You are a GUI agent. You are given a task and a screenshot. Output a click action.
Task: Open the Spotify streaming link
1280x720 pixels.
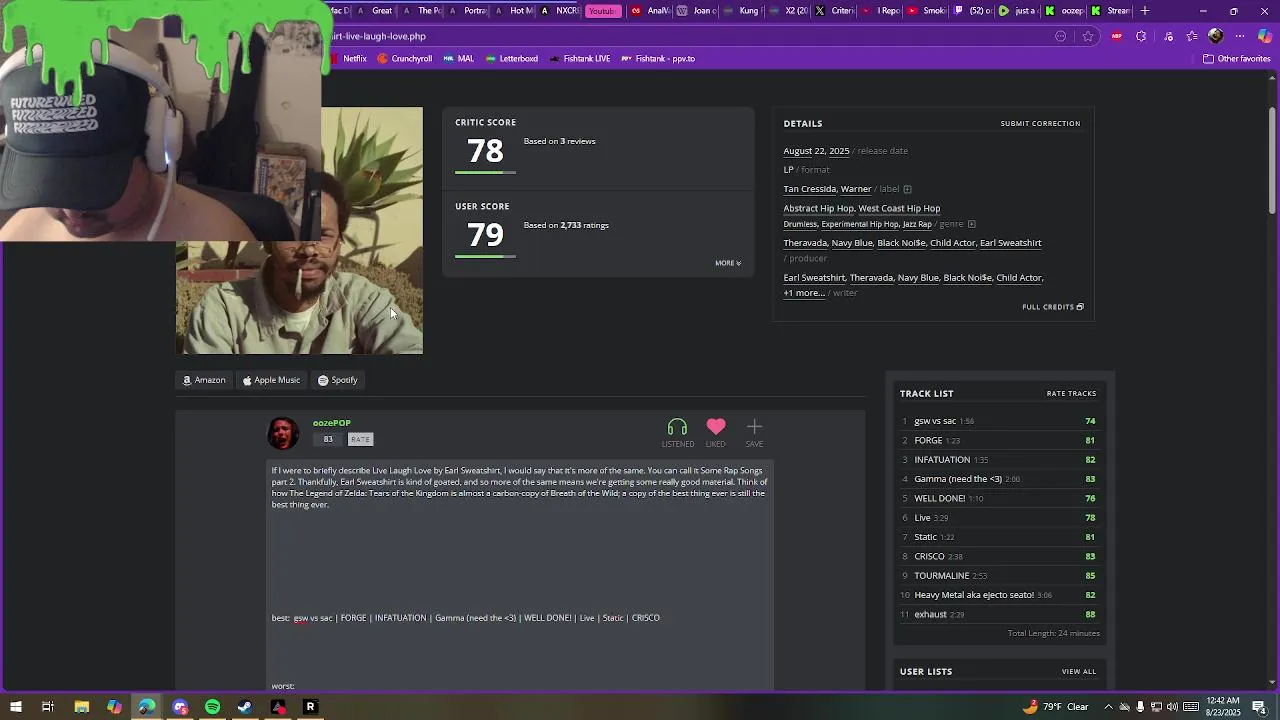point(338,380)
